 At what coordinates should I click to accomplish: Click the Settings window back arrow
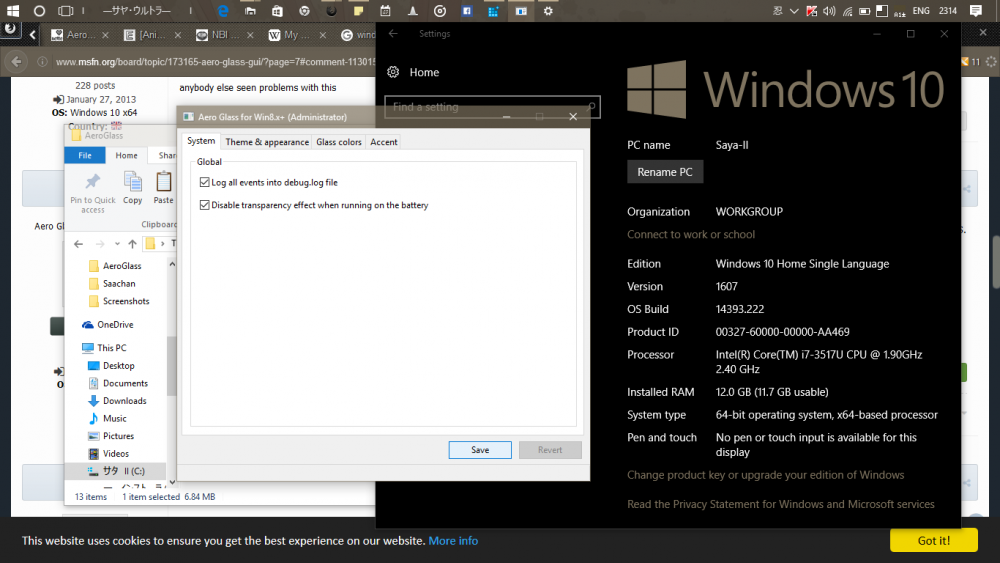pyautogui.click(x=393, y=33)
